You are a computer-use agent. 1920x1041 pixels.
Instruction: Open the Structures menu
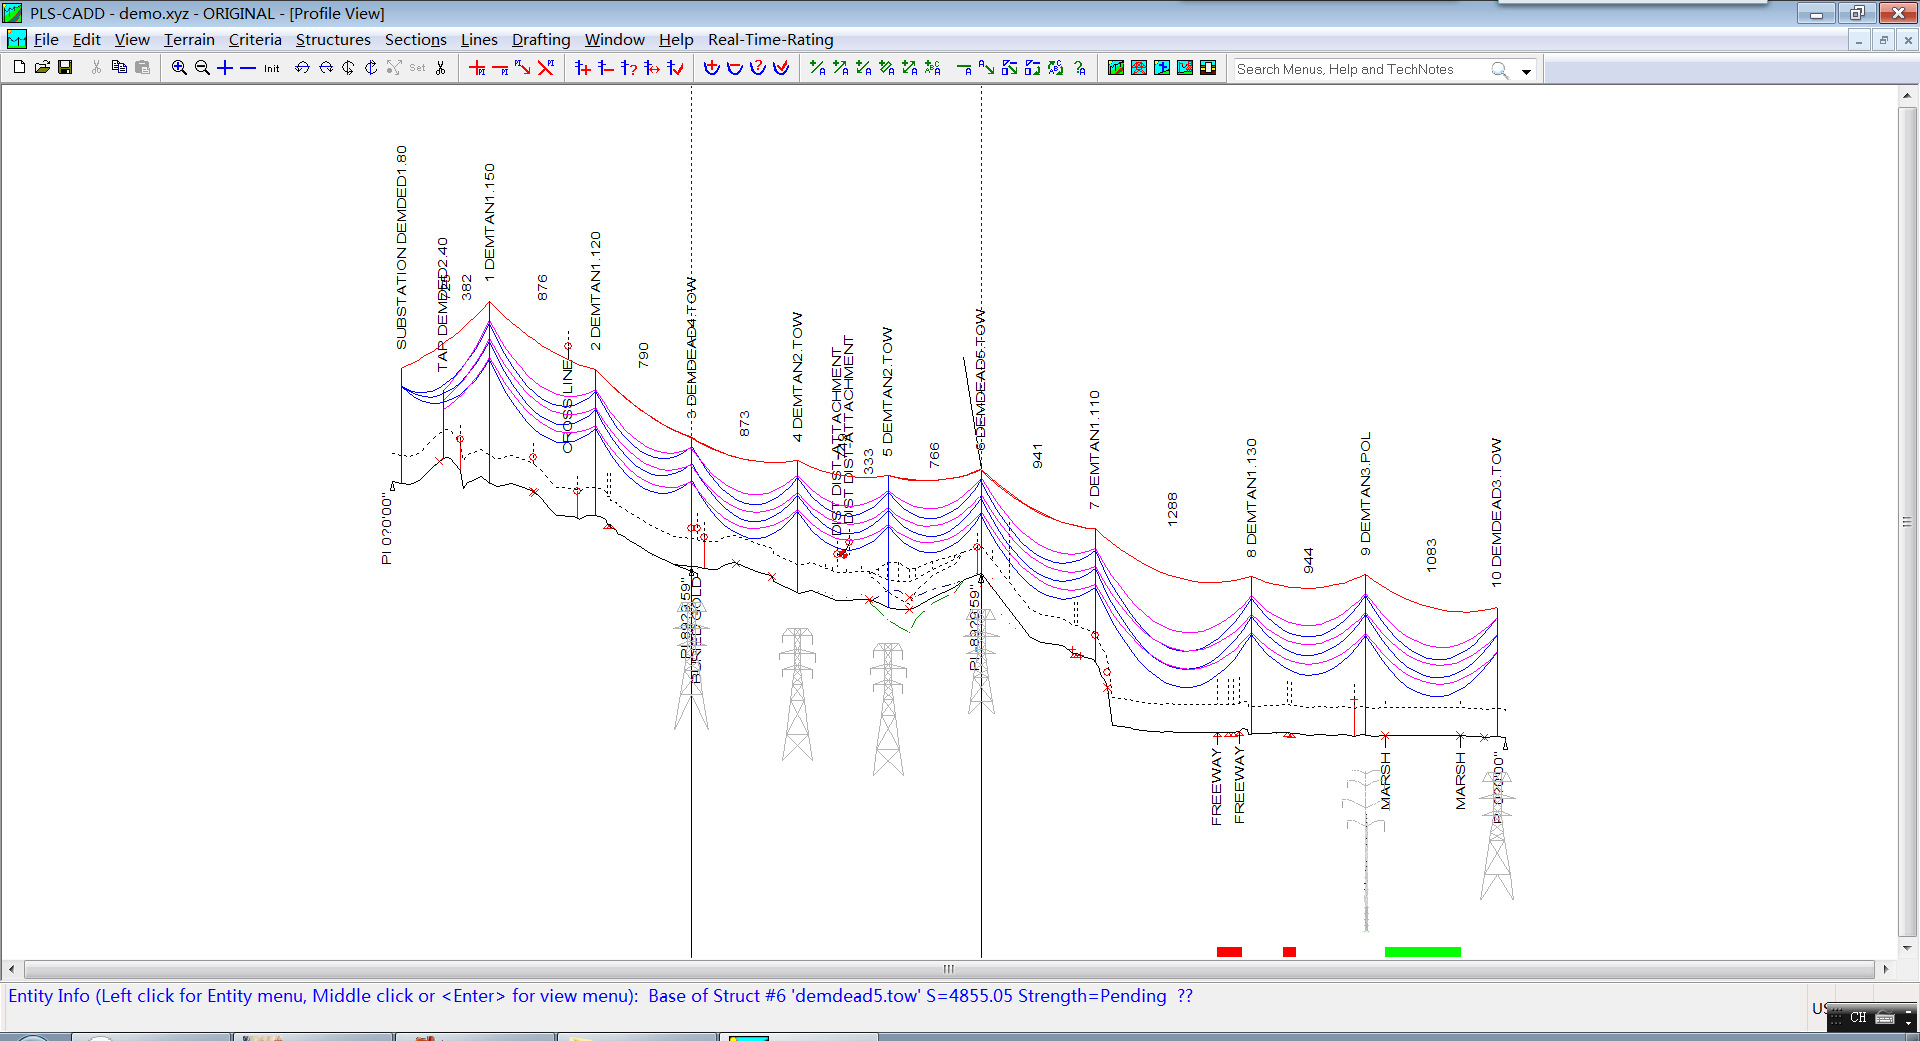pos(333,40)
